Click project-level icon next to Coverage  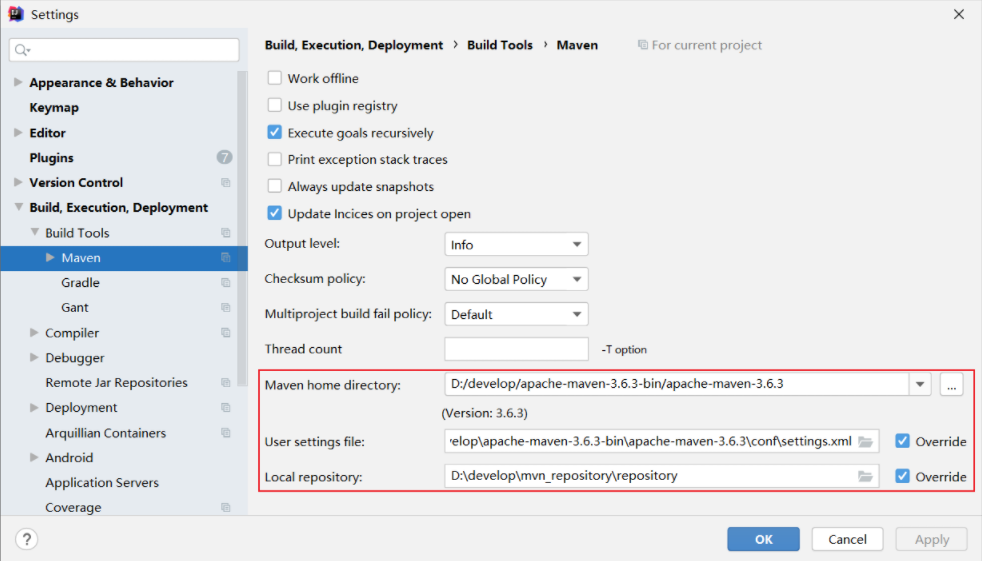click(x=225, y=507)
